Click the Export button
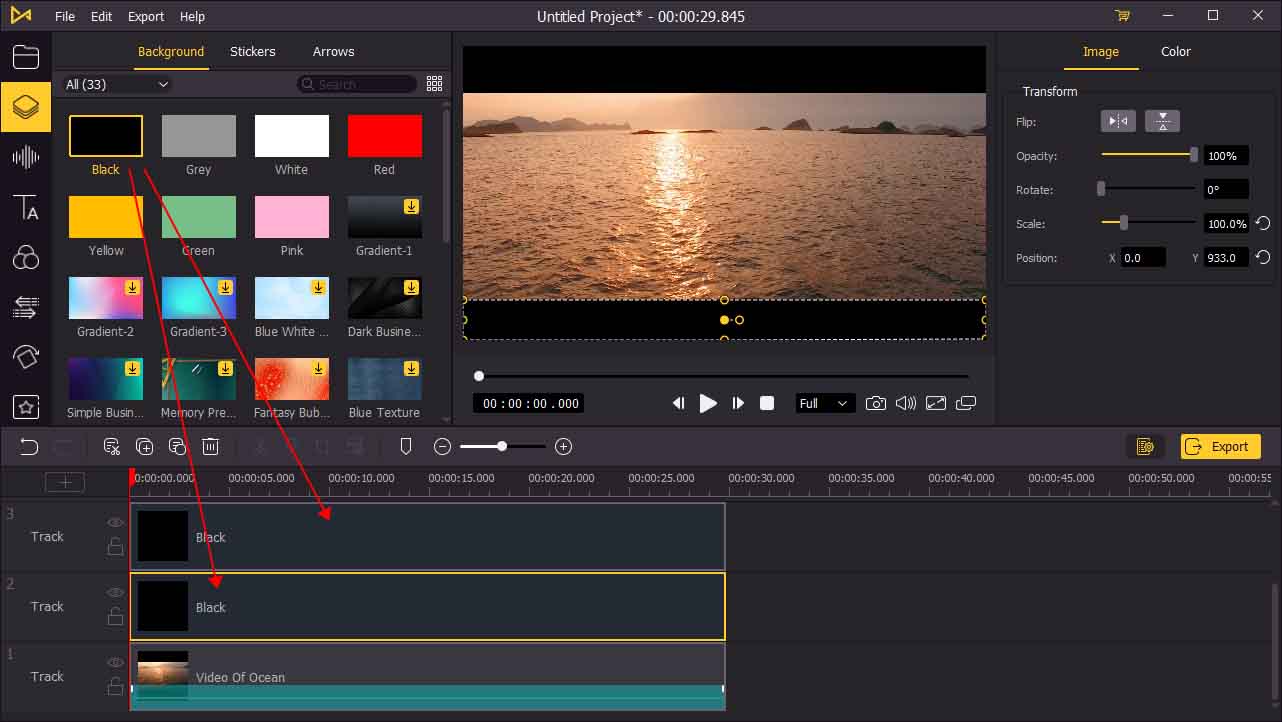 pyautogui.click(x=1220, y=446)
